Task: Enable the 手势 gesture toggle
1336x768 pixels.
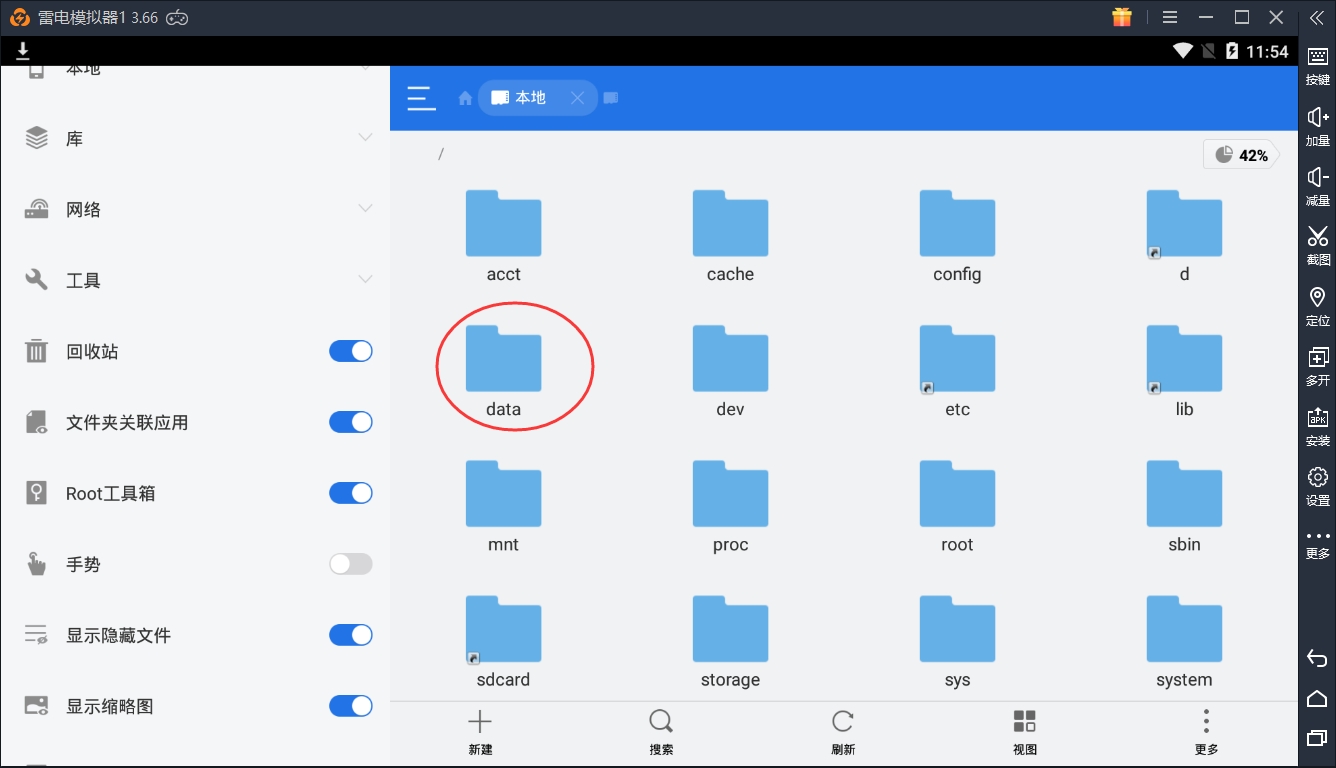Action: pos(351,564)
